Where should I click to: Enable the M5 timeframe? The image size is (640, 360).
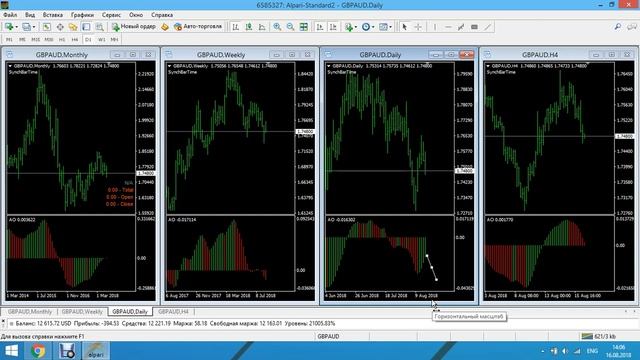tap(22, 40)
